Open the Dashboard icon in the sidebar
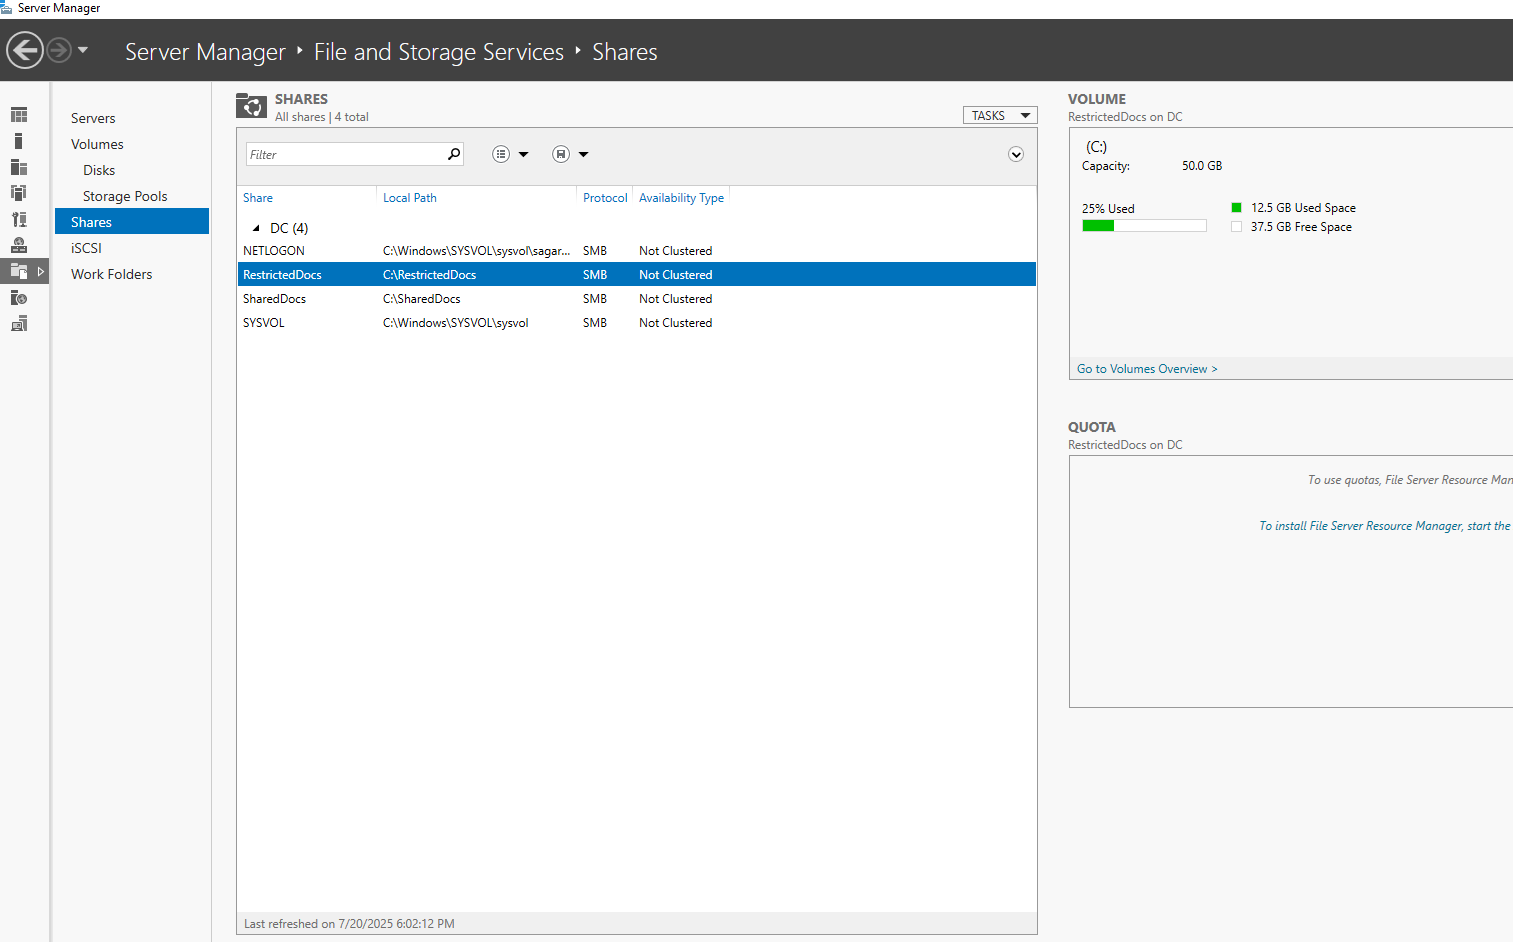This screenshot has width=1513, height=942. tap(19, 115)
